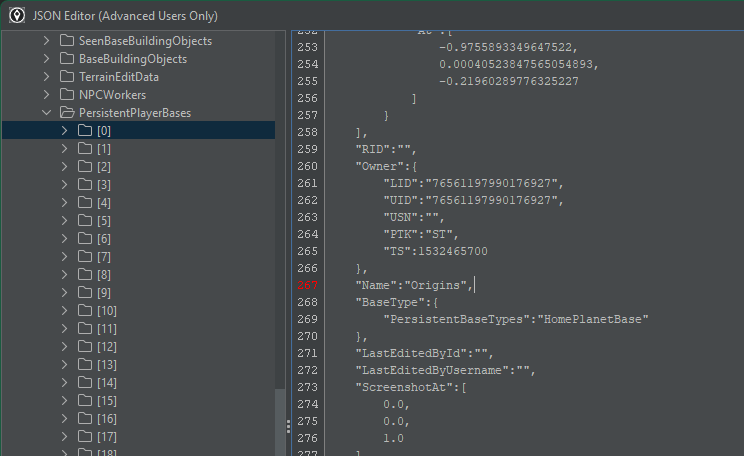The height and width of the screenshot is (456, 744).
Task: Click the BaseBuildingObjects folder icon
Action: tap(67, 59)
